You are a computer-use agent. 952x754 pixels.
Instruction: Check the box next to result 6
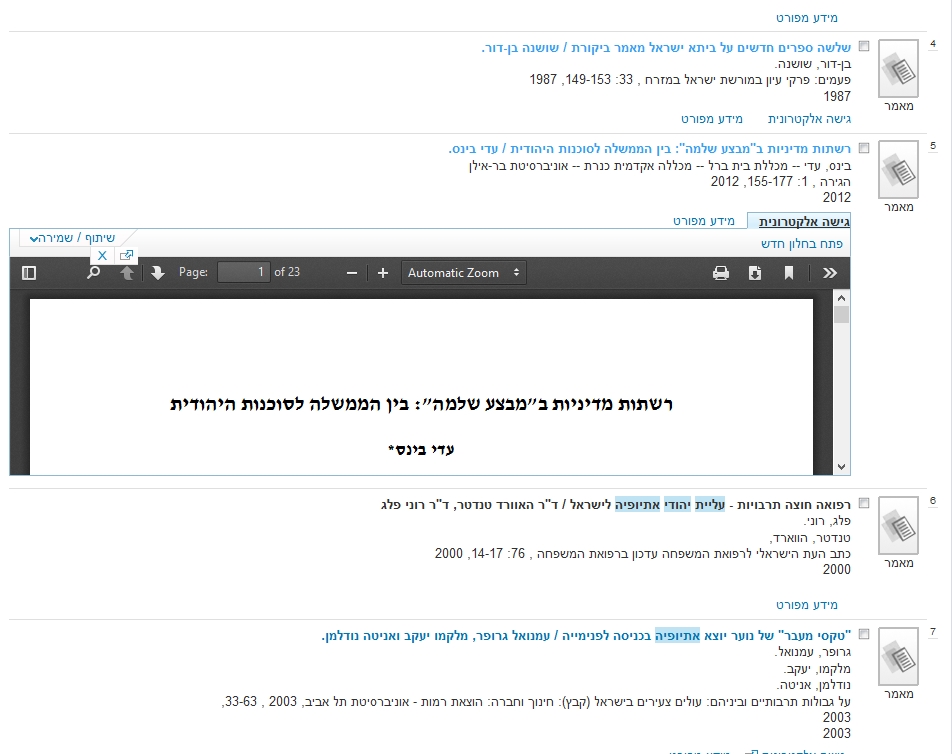(x=864, y=504)
